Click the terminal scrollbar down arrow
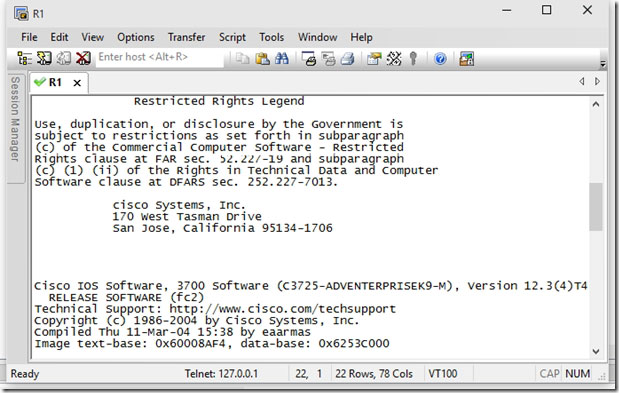The image size is (619, 393). pyautogui.click(x=596, y=351)
